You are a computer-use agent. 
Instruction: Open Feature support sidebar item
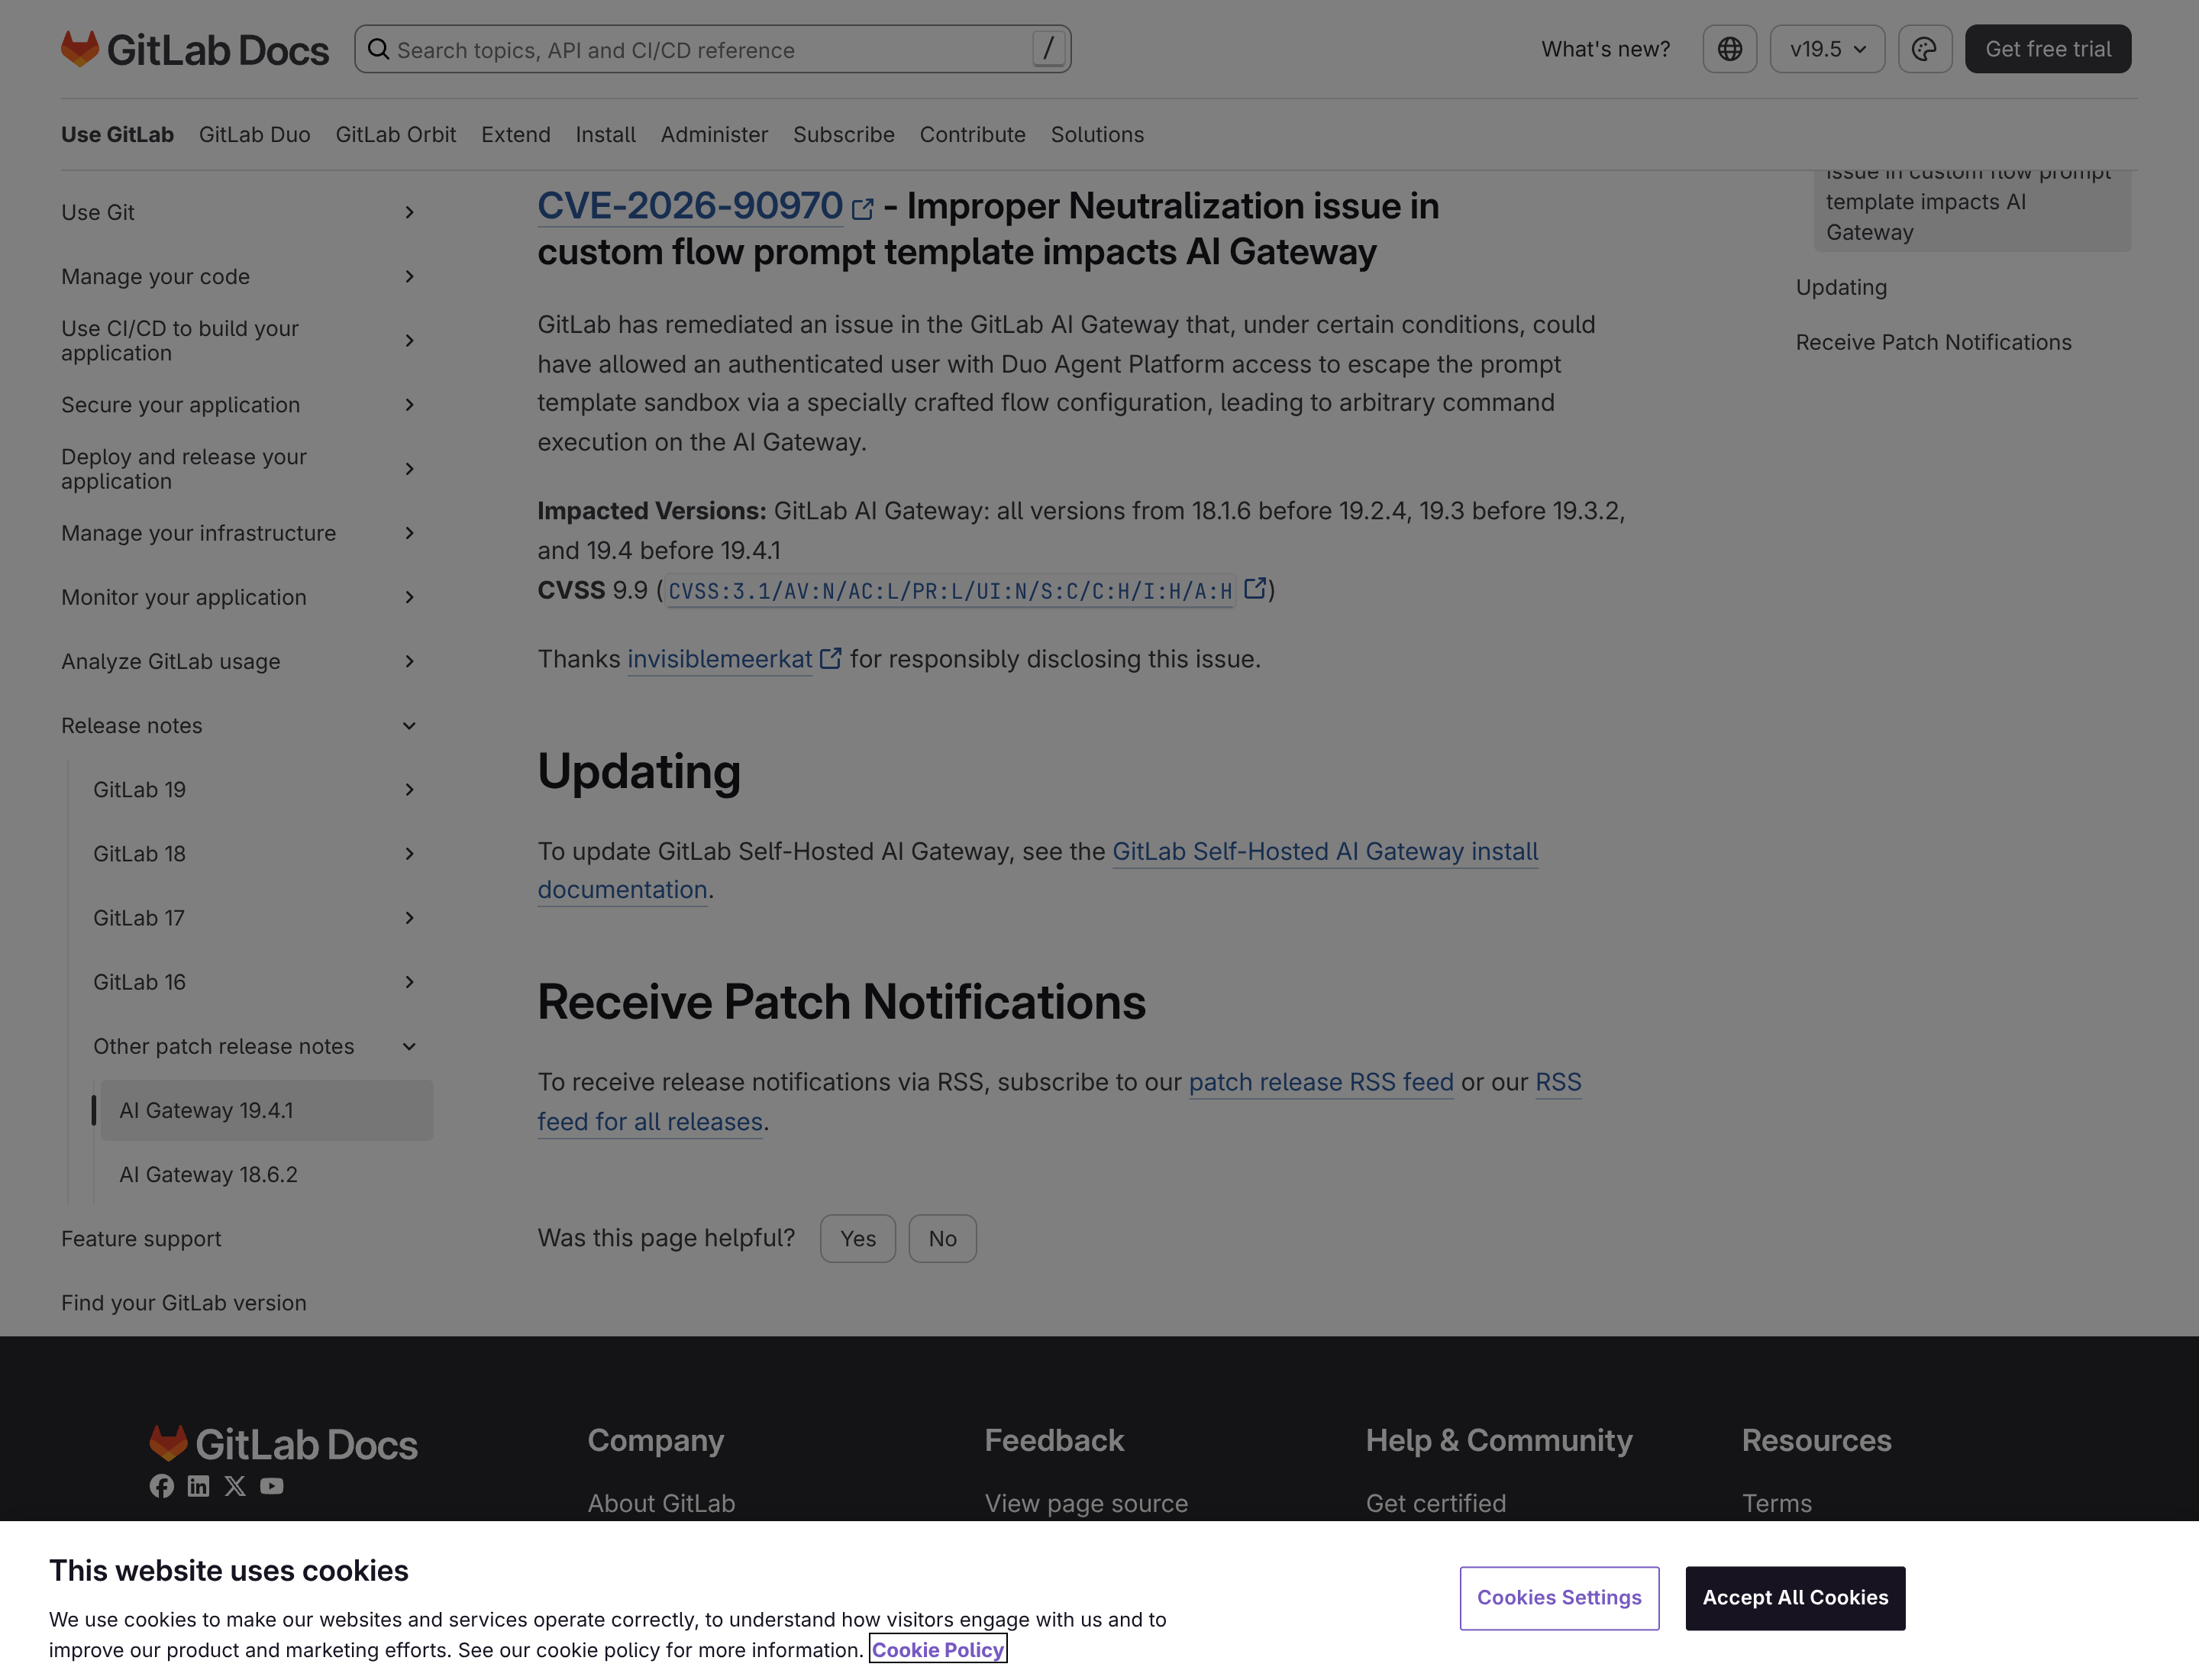coord(141,1238)
